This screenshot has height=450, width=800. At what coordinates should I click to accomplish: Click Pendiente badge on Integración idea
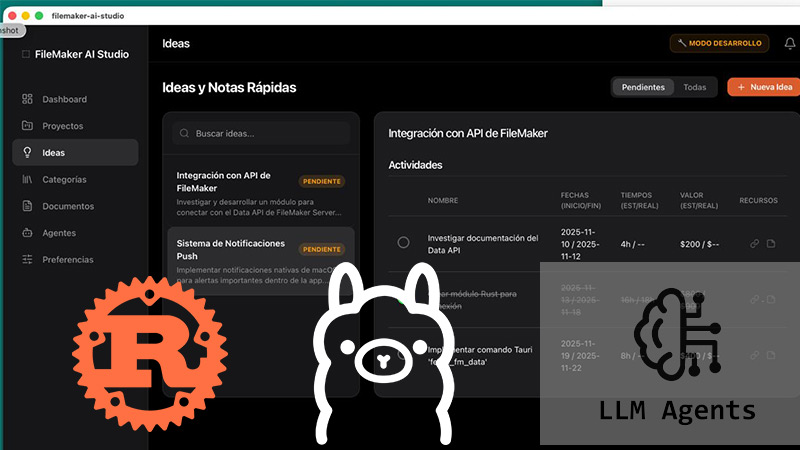[321, 181]
